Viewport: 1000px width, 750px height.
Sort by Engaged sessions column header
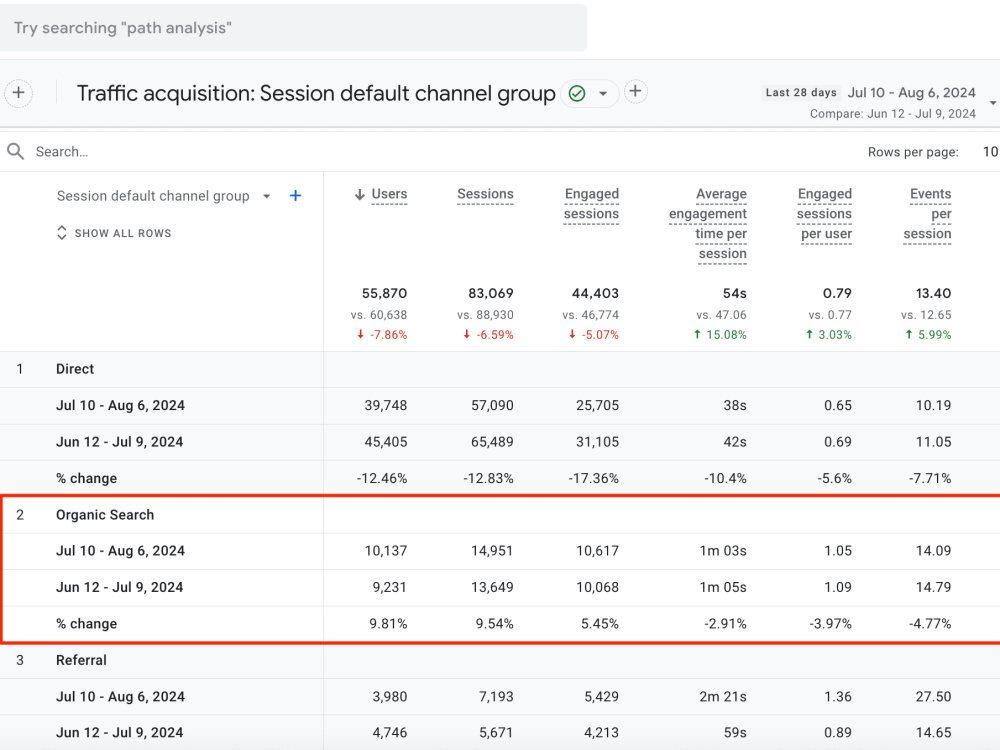[591, 203]
